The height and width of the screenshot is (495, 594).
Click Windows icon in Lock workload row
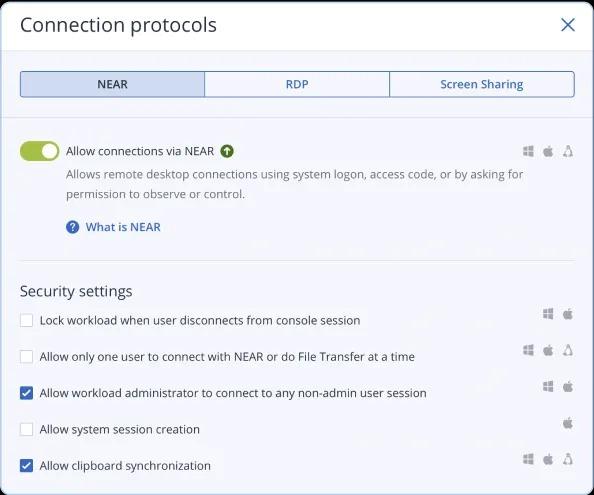tap(548, 314)
